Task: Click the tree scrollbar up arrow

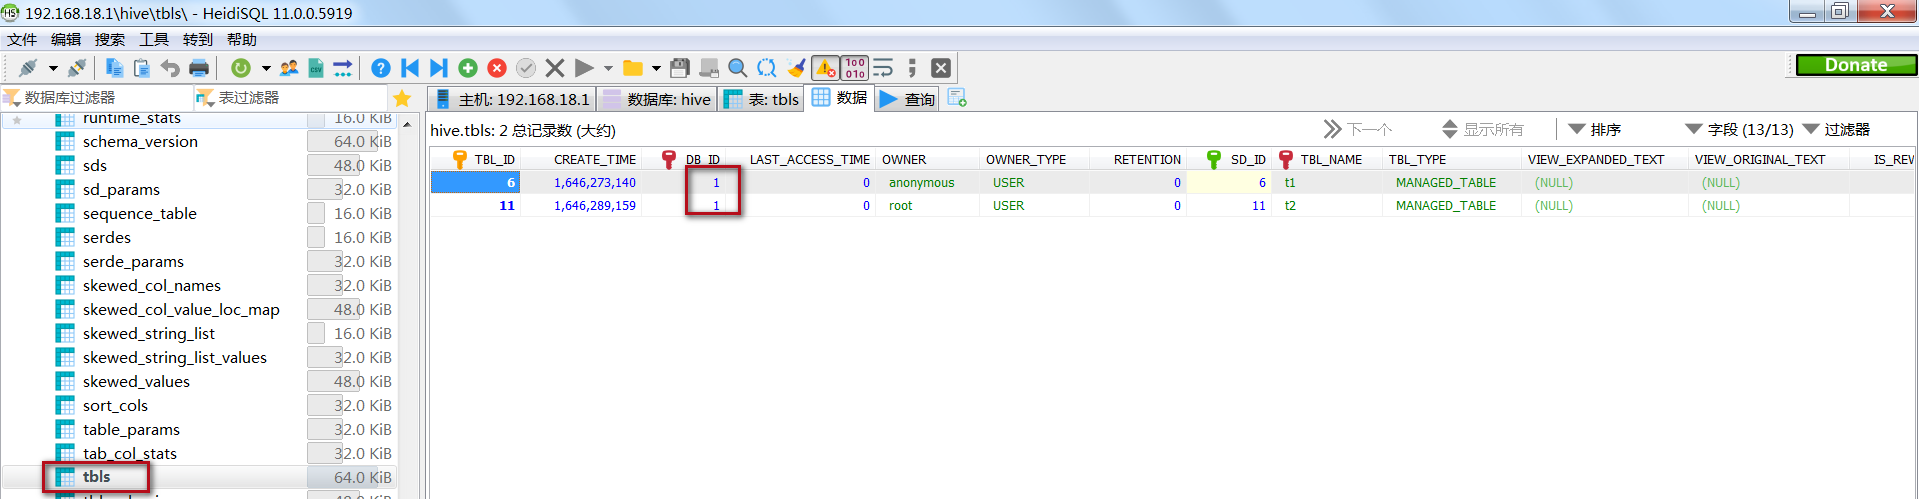Action: (x=407, y=124)
